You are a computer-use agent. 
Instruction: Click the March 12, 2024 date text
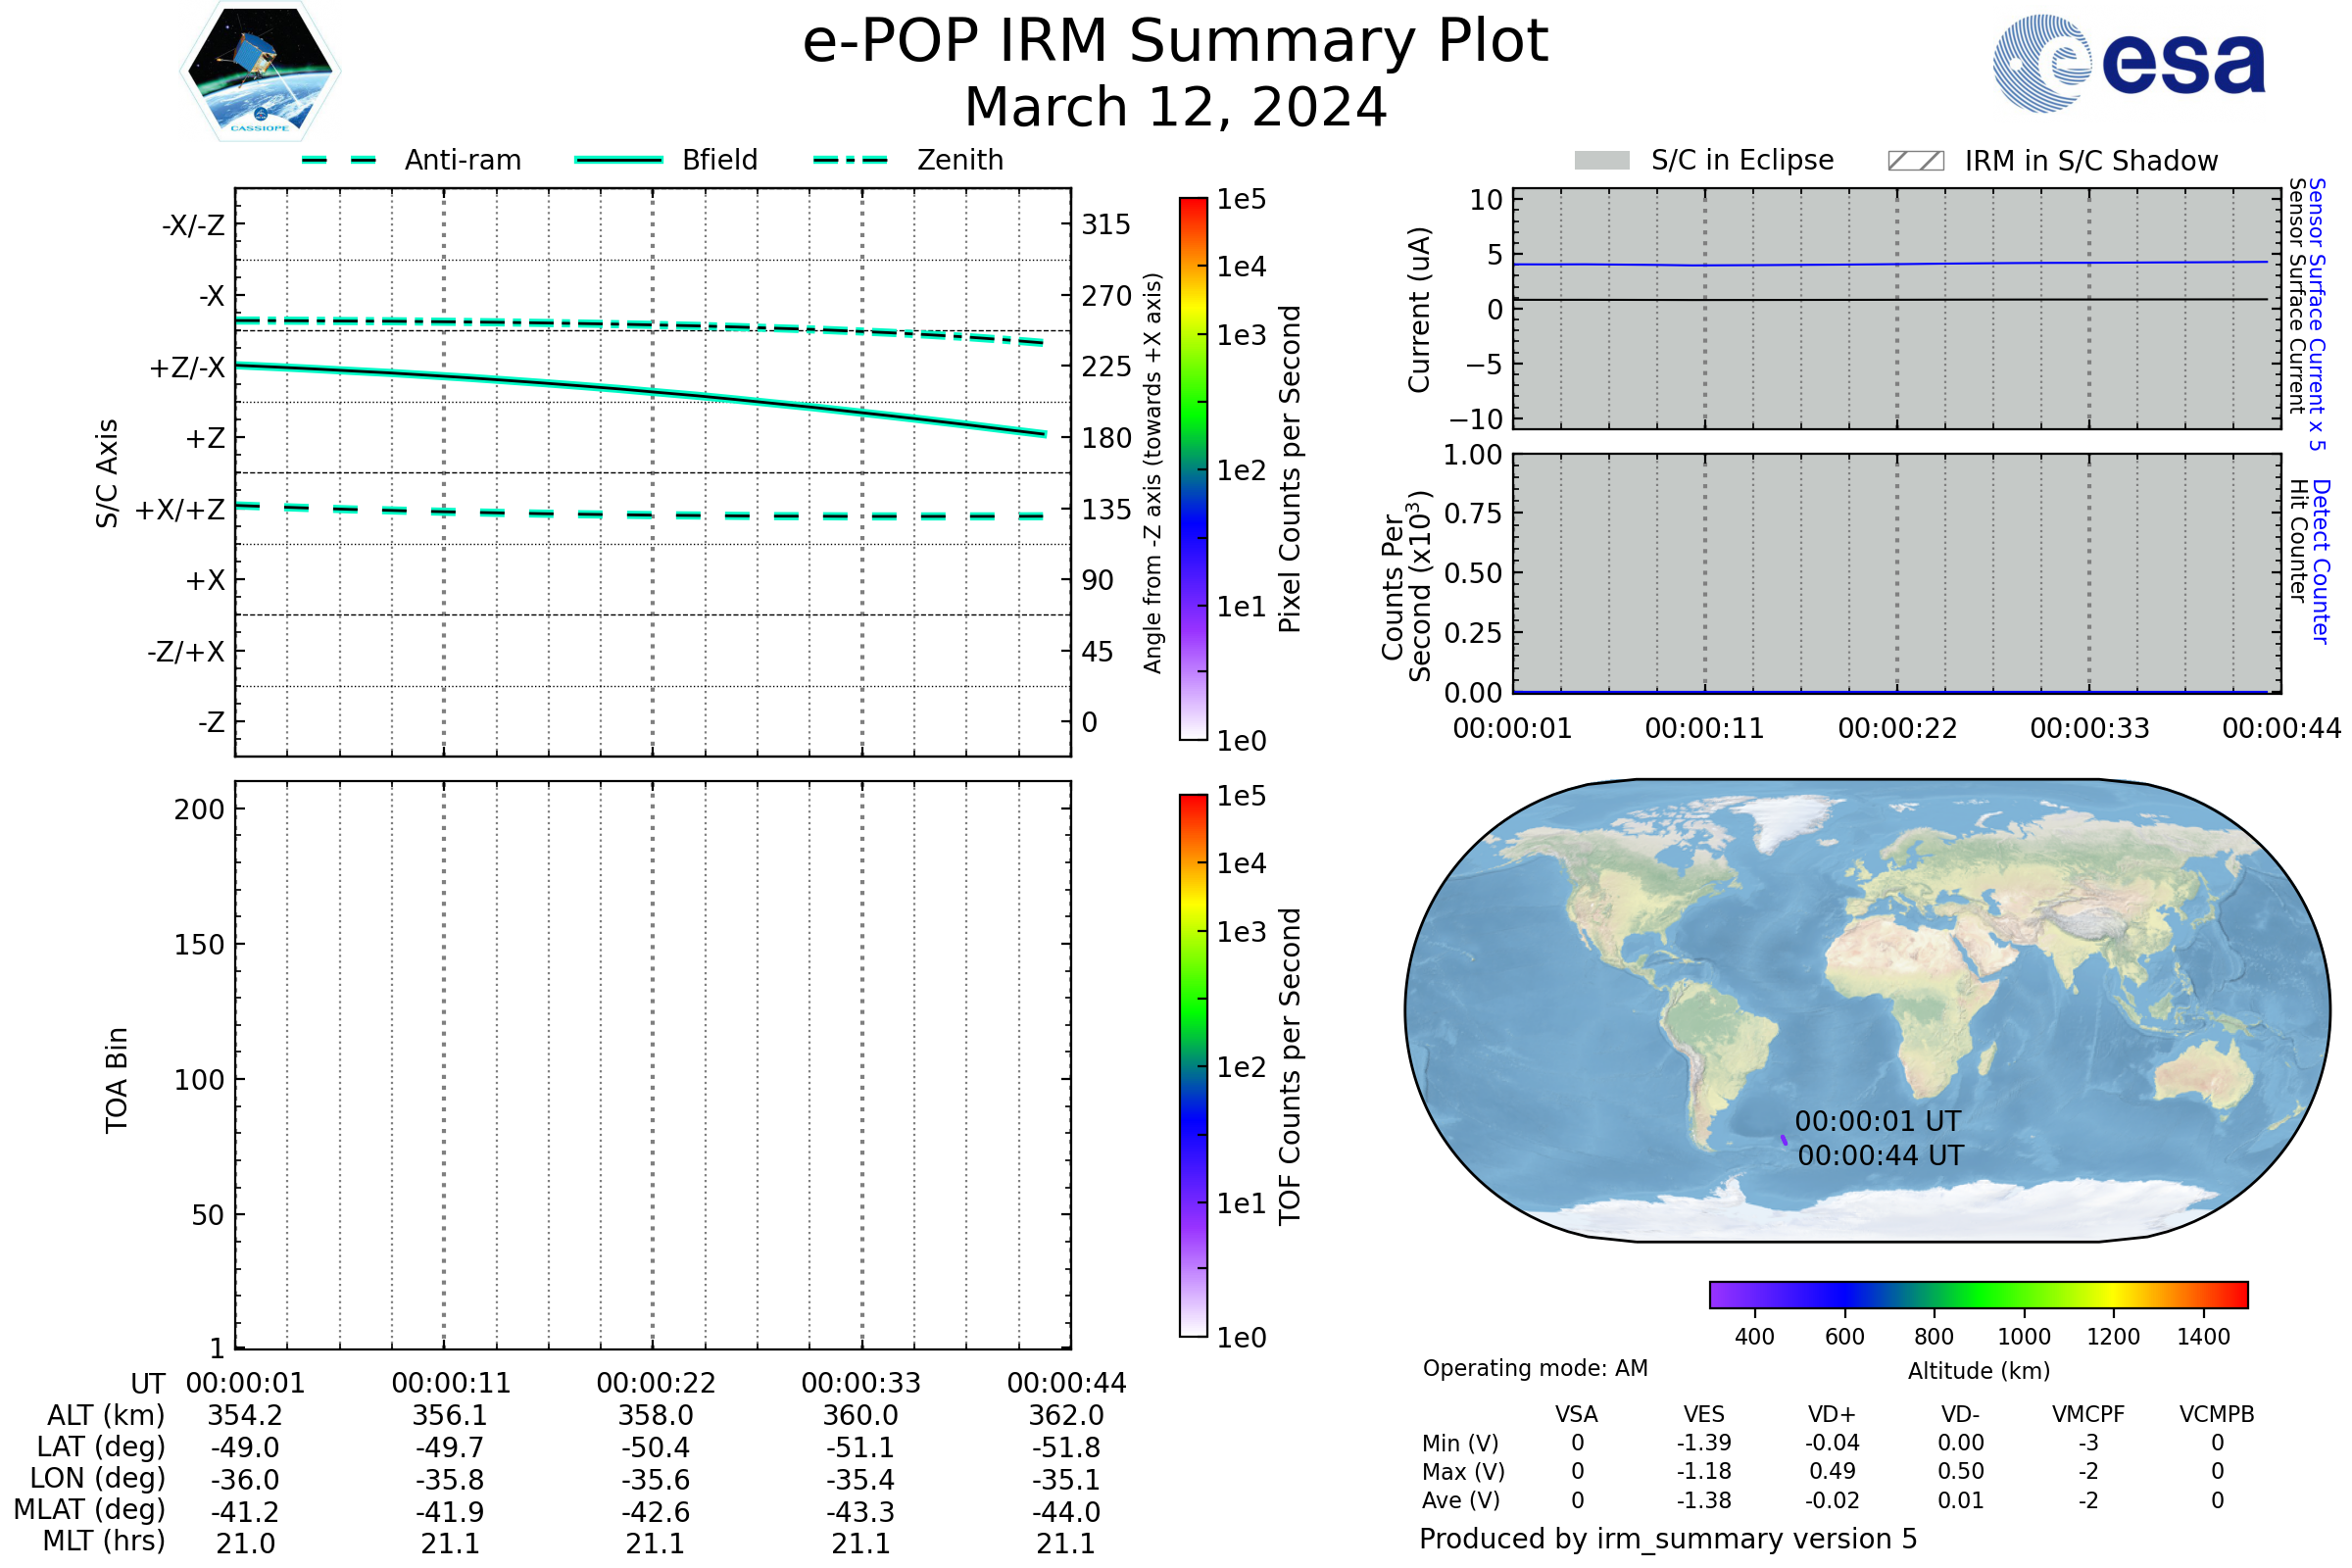[1175, 107]
